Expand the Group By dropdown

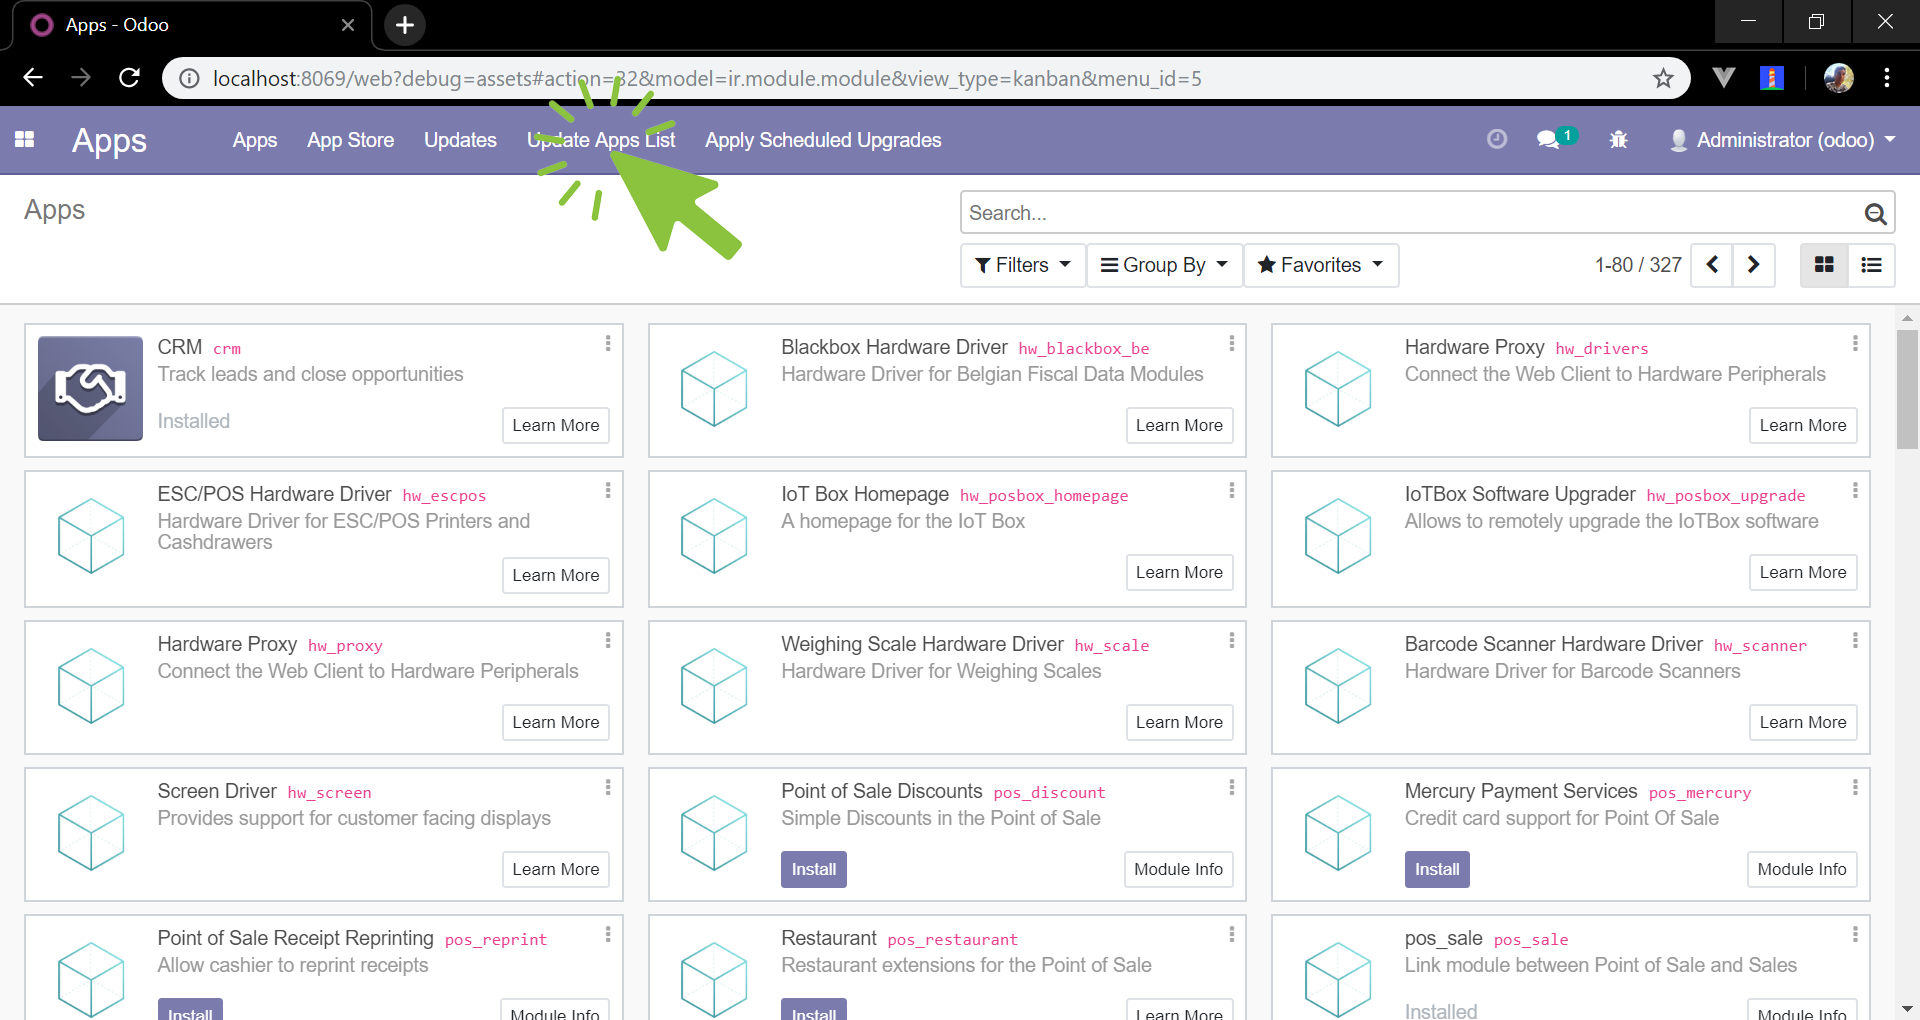[1164, 265]
